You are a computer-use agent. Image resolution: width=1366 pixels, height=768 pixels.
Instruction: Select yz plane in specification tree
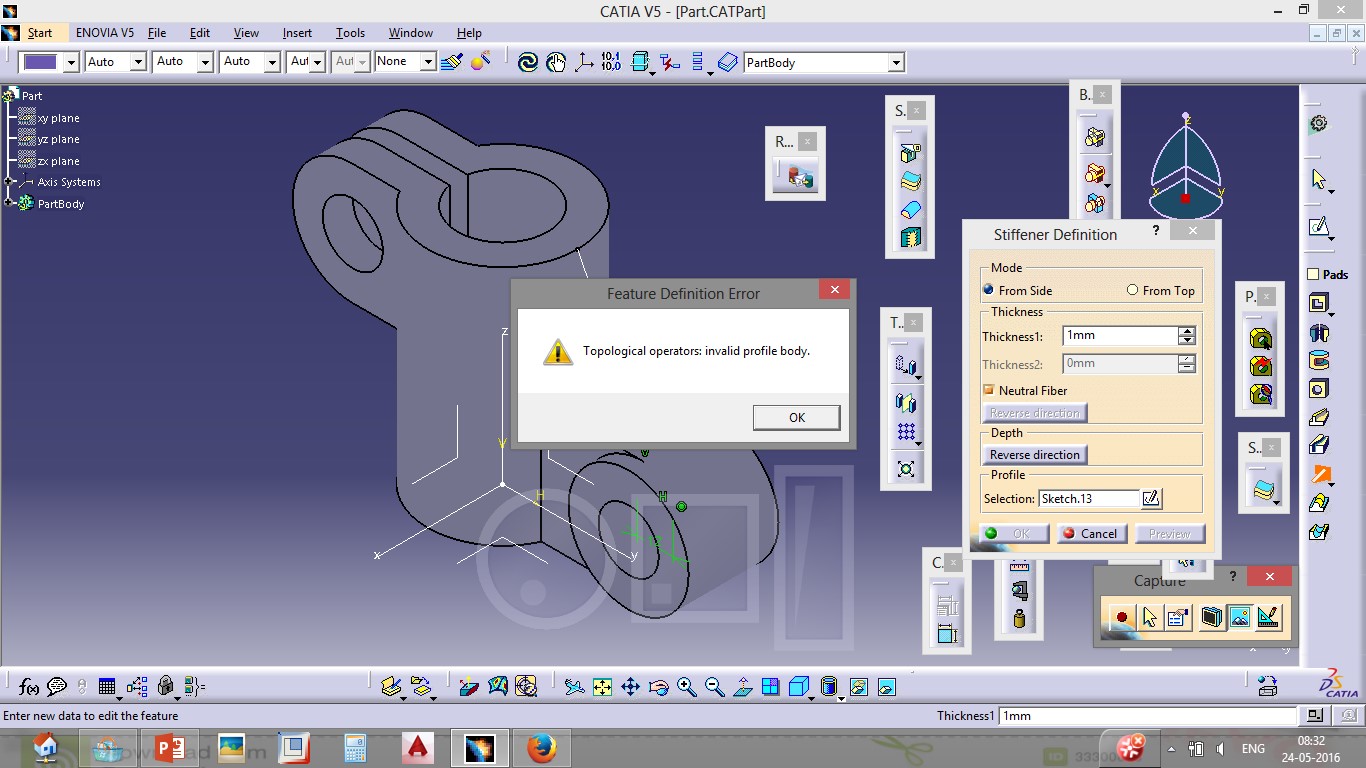click(x=58, y=139)
